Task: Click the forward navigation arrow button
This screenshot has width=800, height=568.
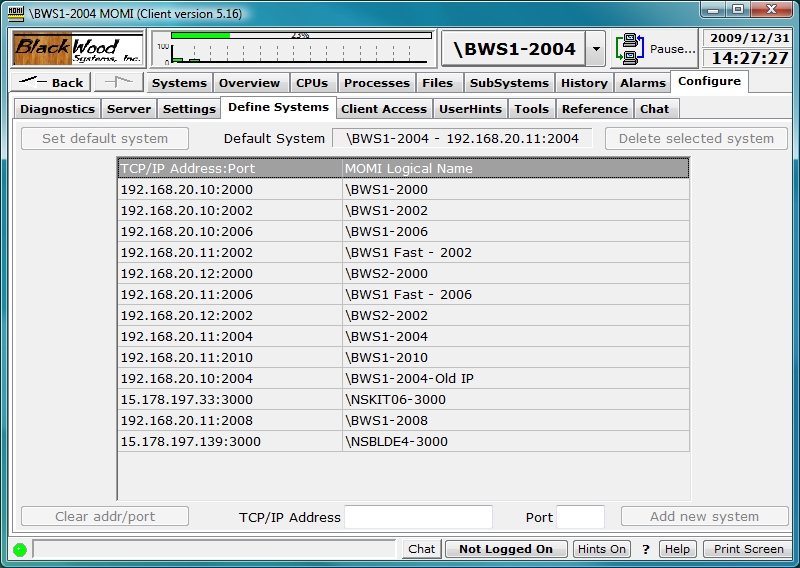Action: (x=119, y=83)
